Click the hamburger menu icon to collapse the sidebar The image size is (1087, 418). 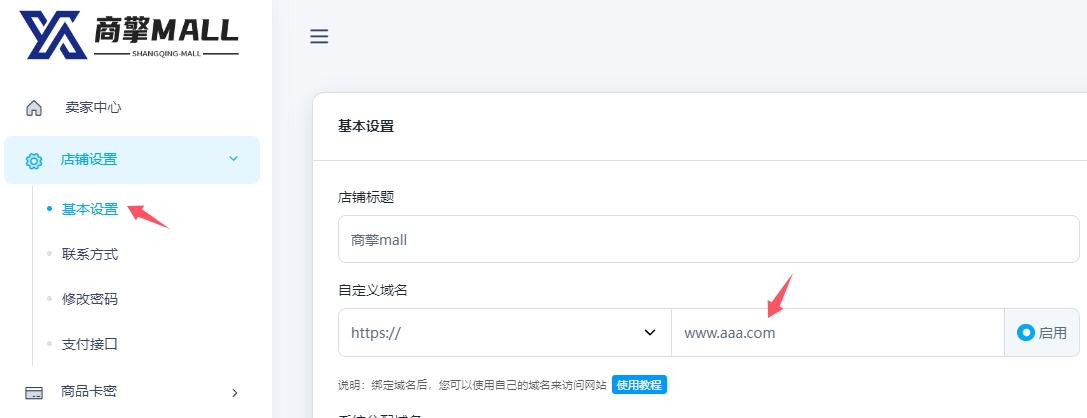point(319,37)
